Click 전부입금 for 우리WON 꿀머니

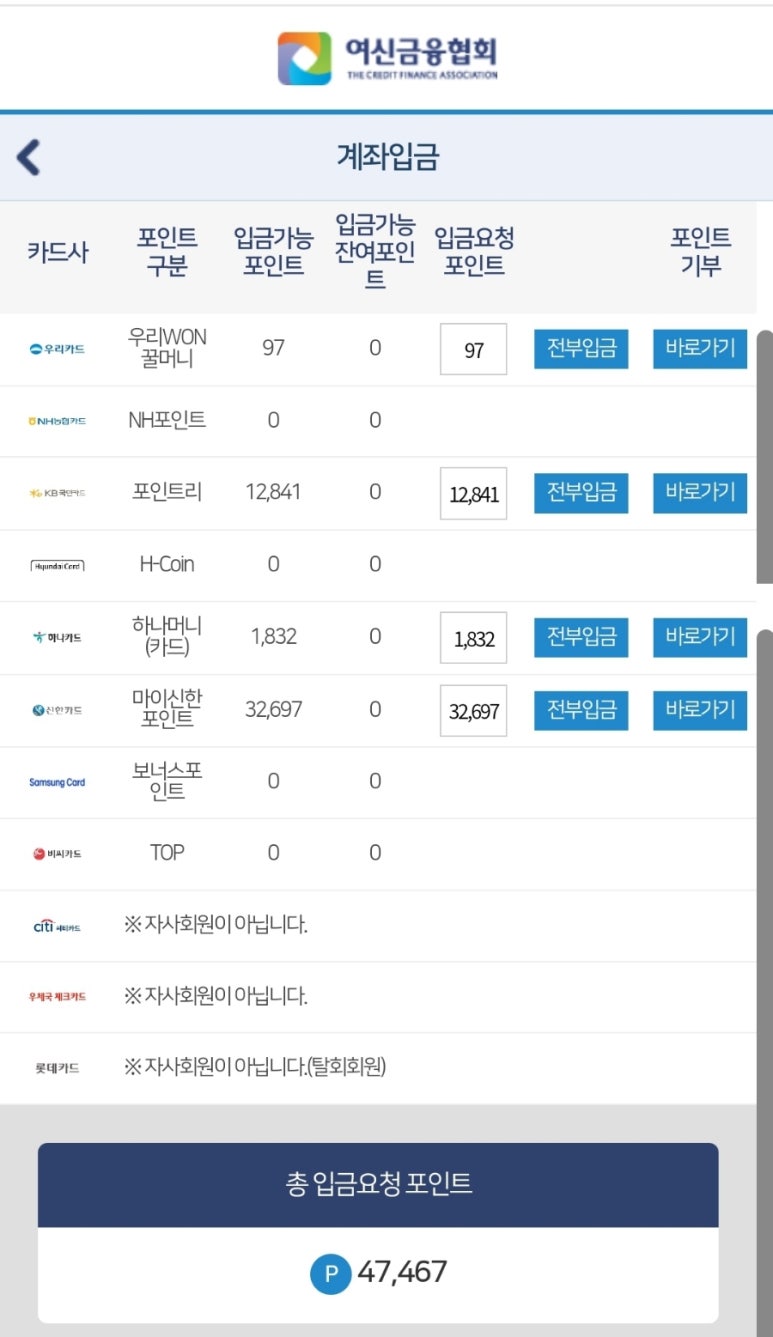coord(581,349)
